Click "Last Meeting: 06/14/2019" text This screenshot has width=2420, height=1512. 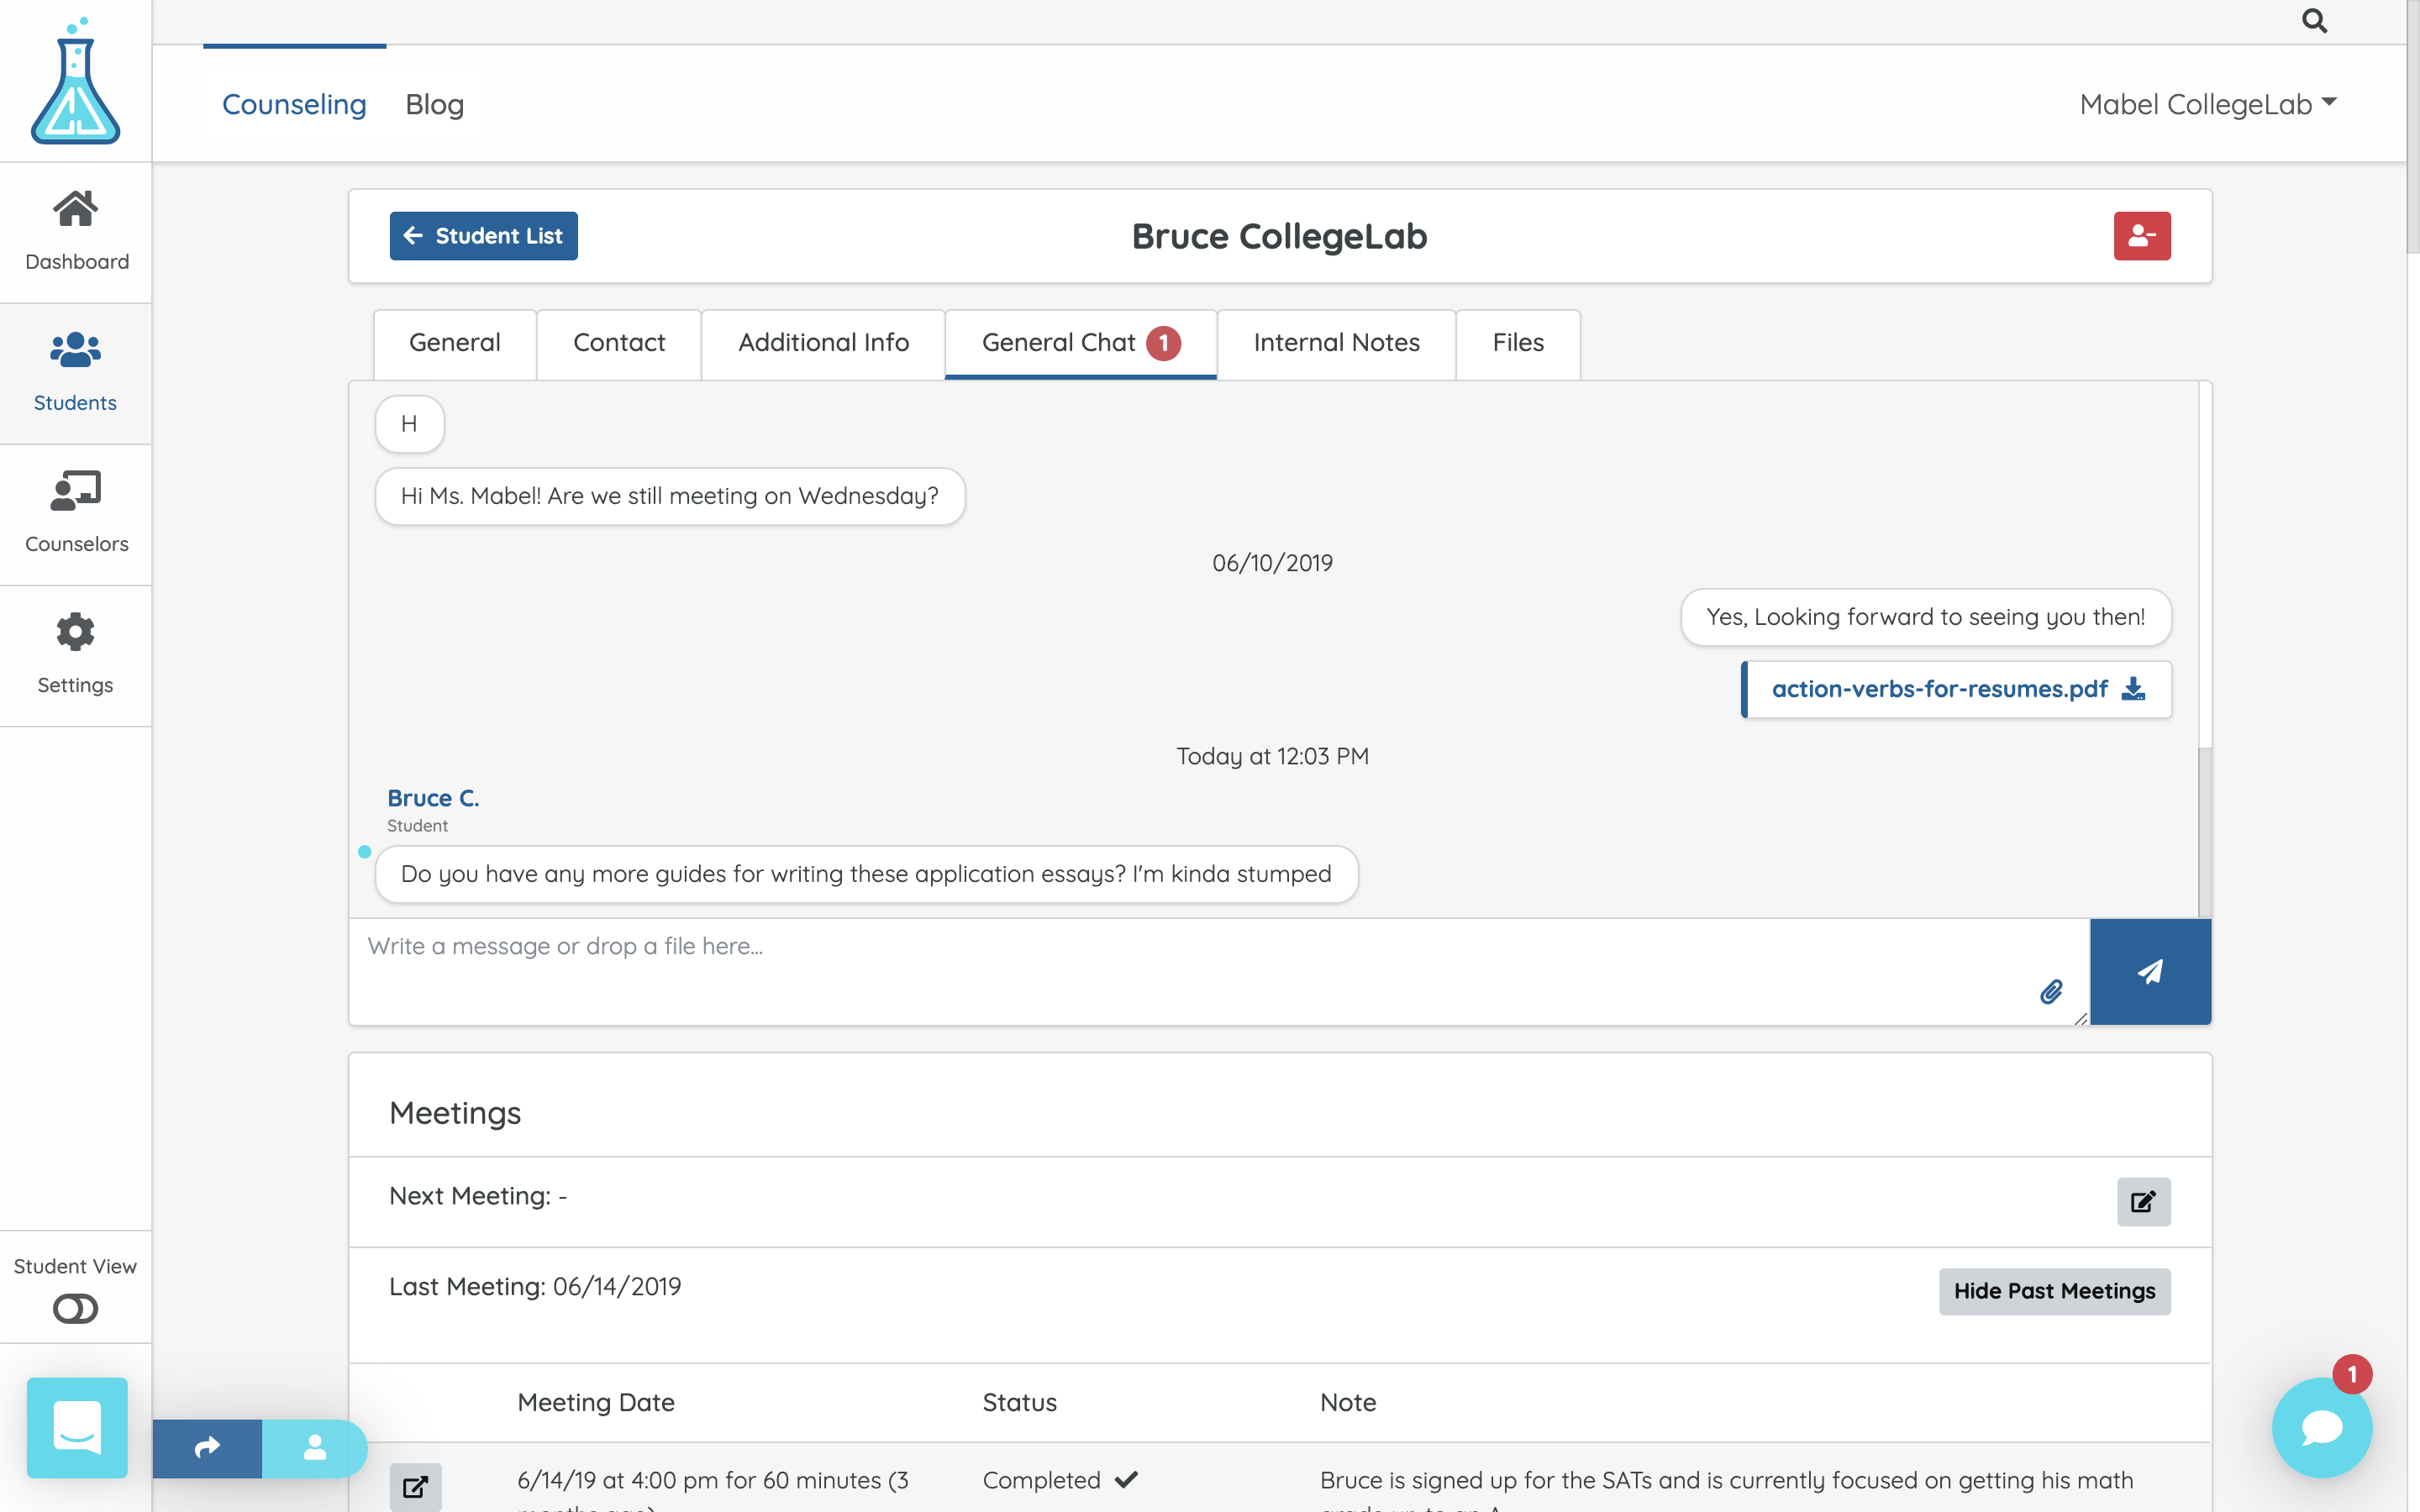(535, 1286)
